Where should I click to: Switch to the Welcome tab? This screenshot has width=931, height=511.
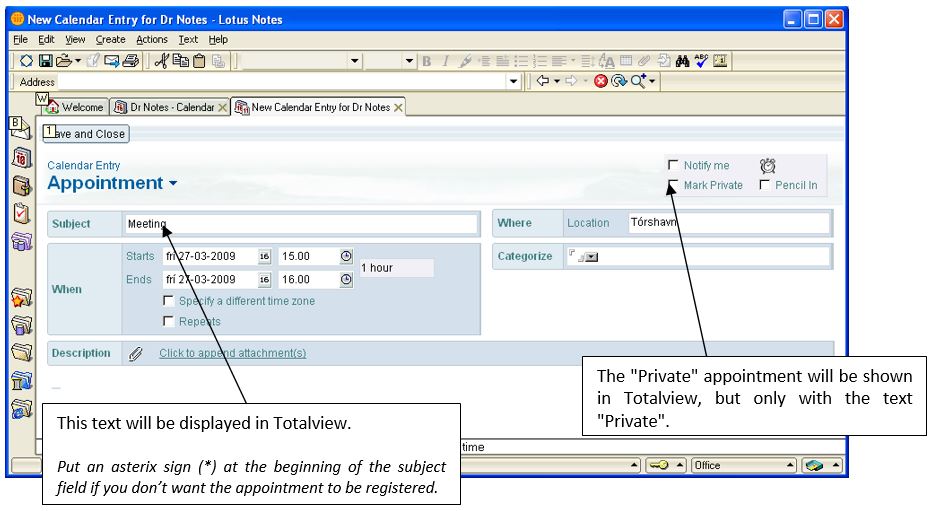click(x=75, y=107)
